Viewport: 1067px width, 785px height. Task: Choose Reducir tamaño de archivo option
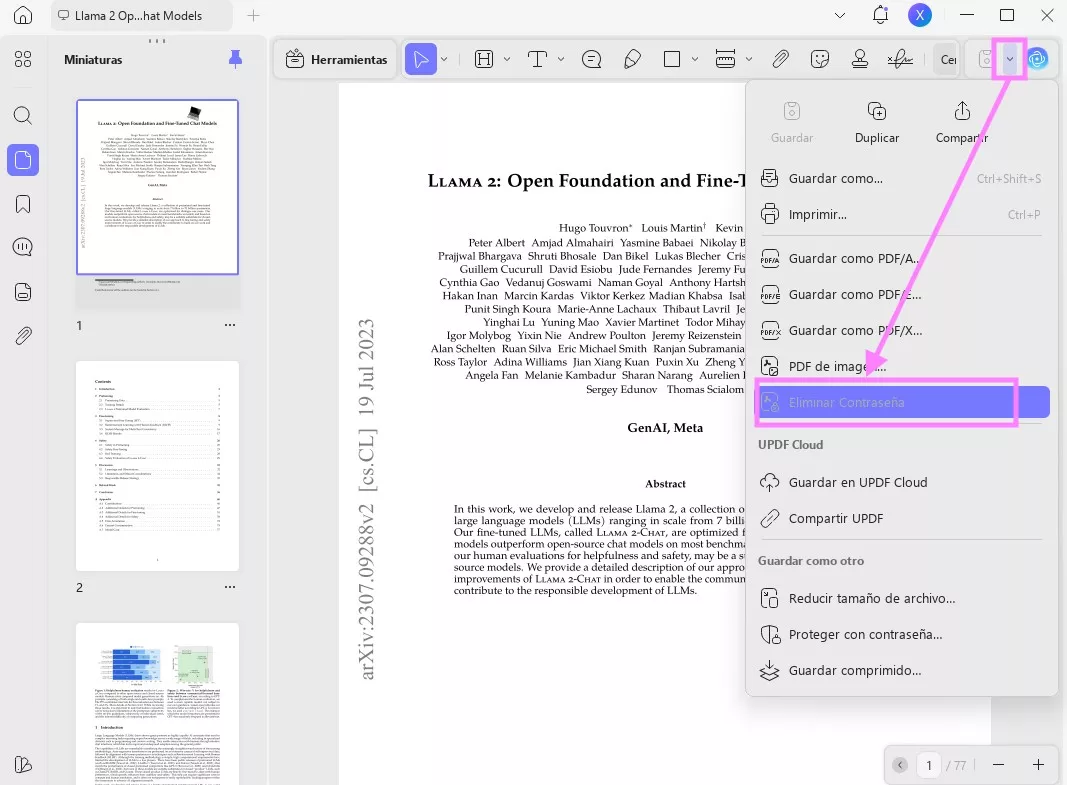coord(900,599)
